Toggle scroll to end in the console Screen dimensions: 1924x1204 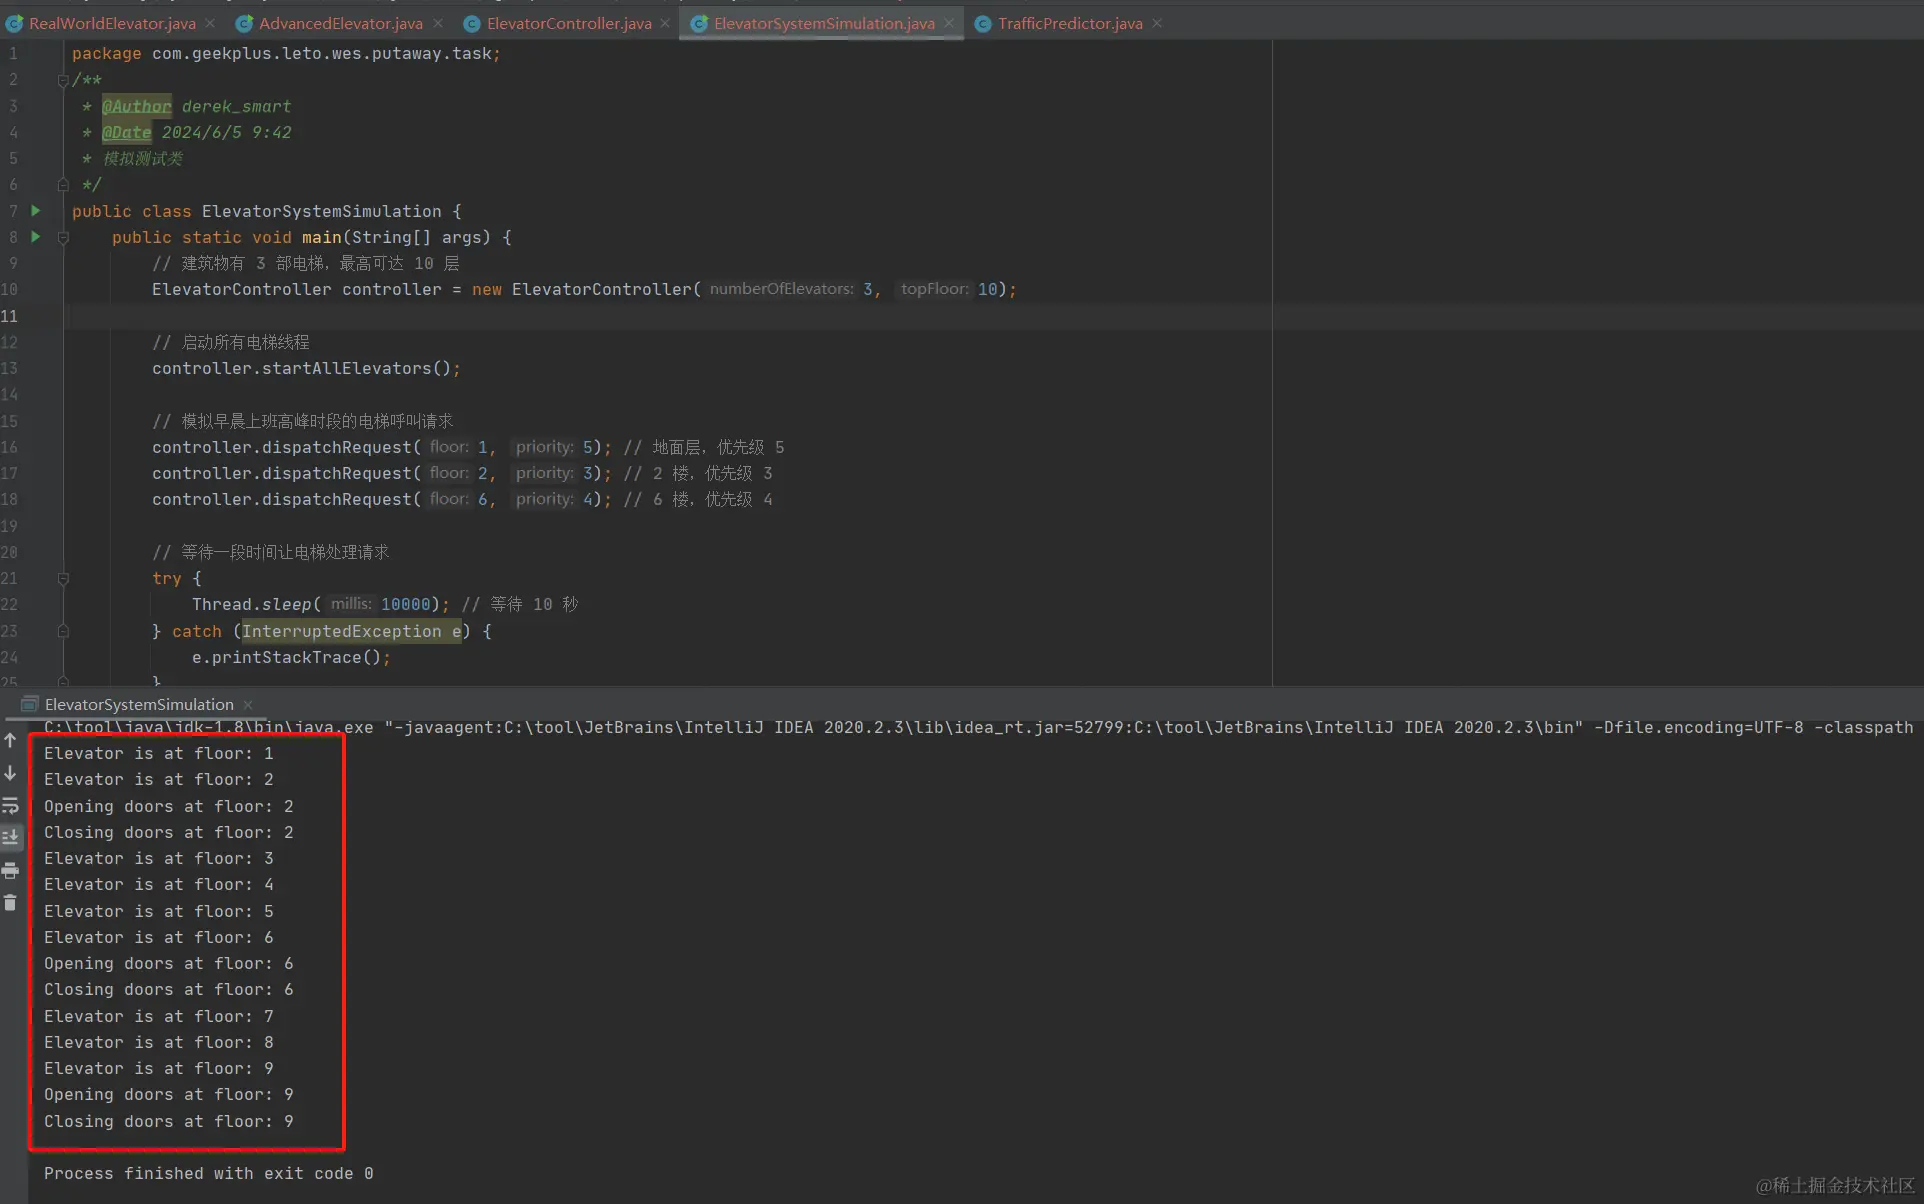[10, 837]
